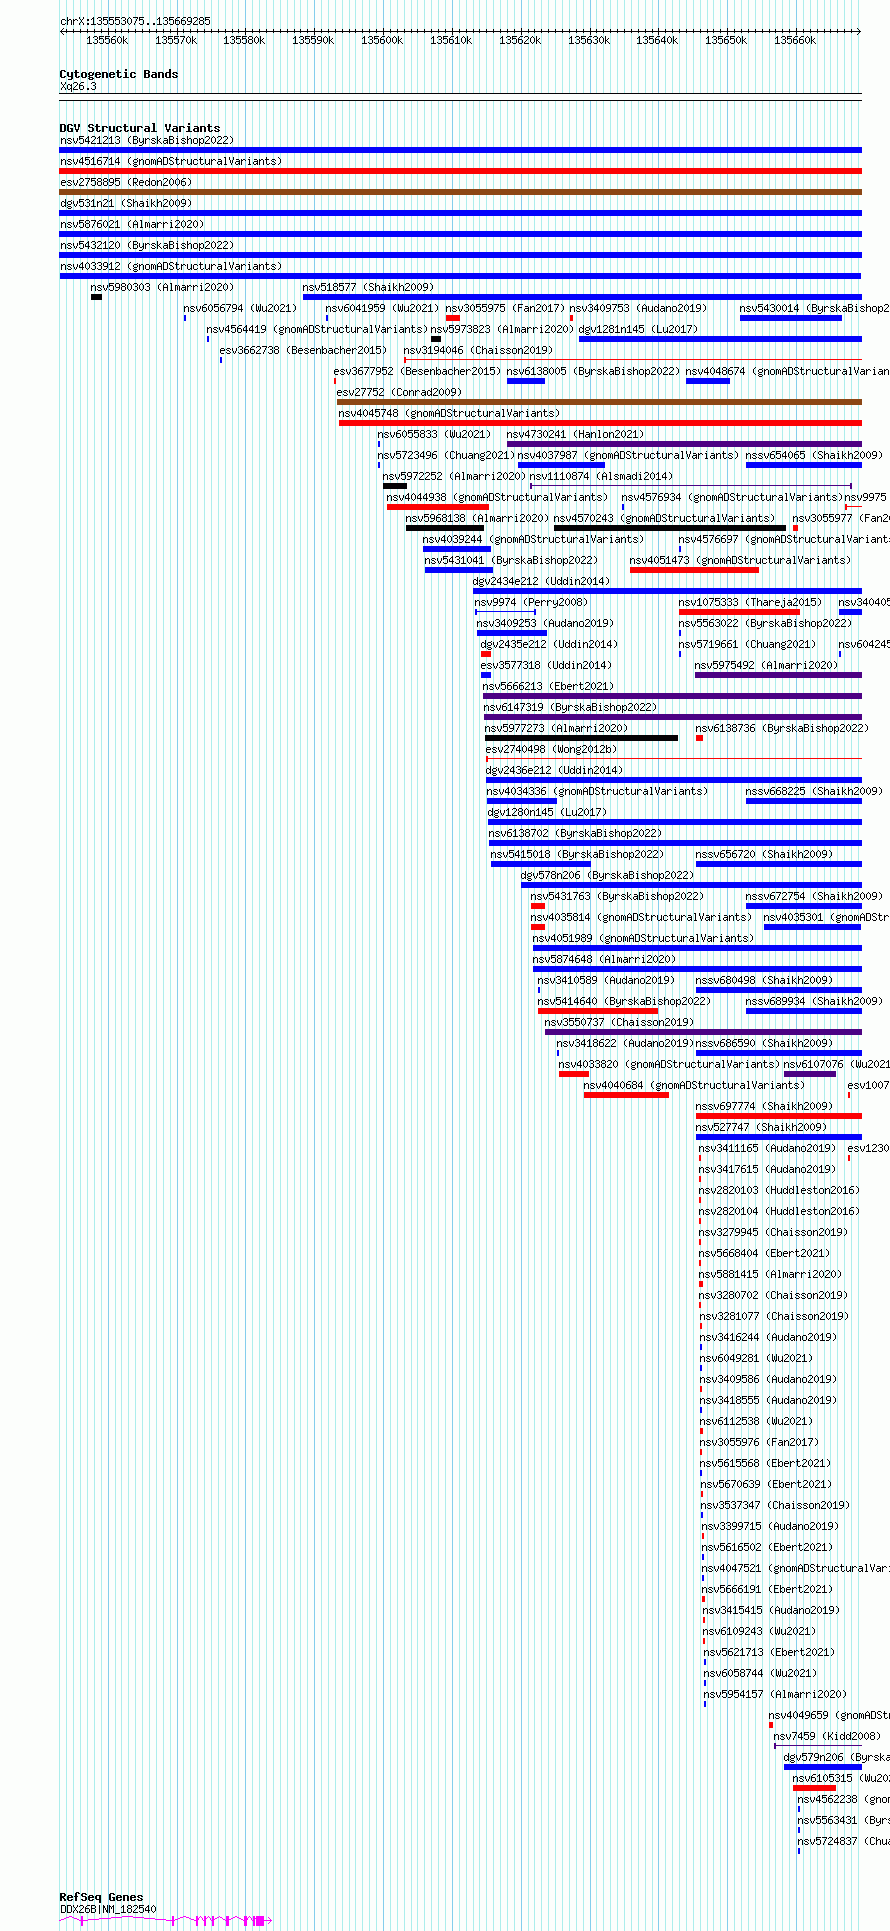The height and width of the screenshot is (1931, 890).
Task: Select the nsv5972252 (Almarri2020) label
Action: (x=454, y=477)
